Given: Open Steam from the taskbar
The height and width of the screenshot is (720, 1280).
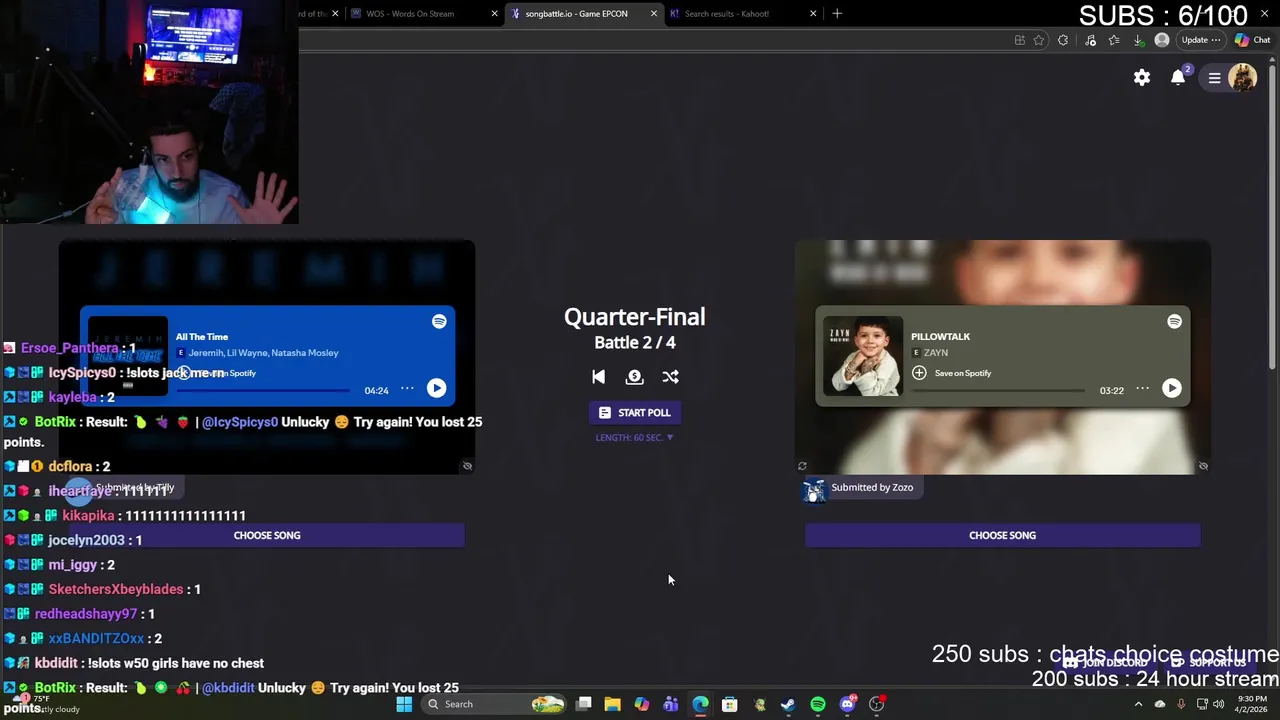Looking at the screenshot, I should [x=788, y=704].
